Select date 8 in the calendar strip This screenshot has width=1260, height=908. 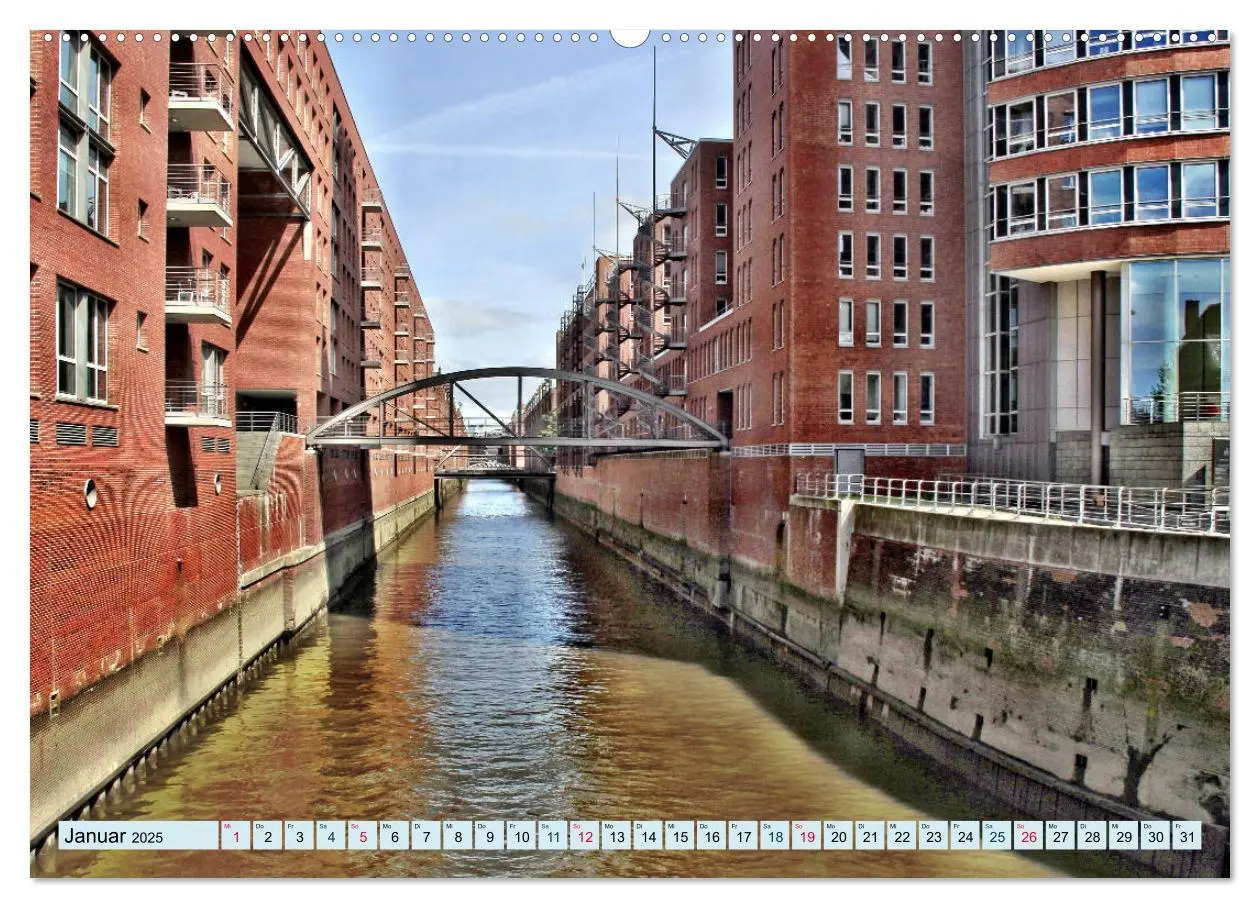point(458,836)
